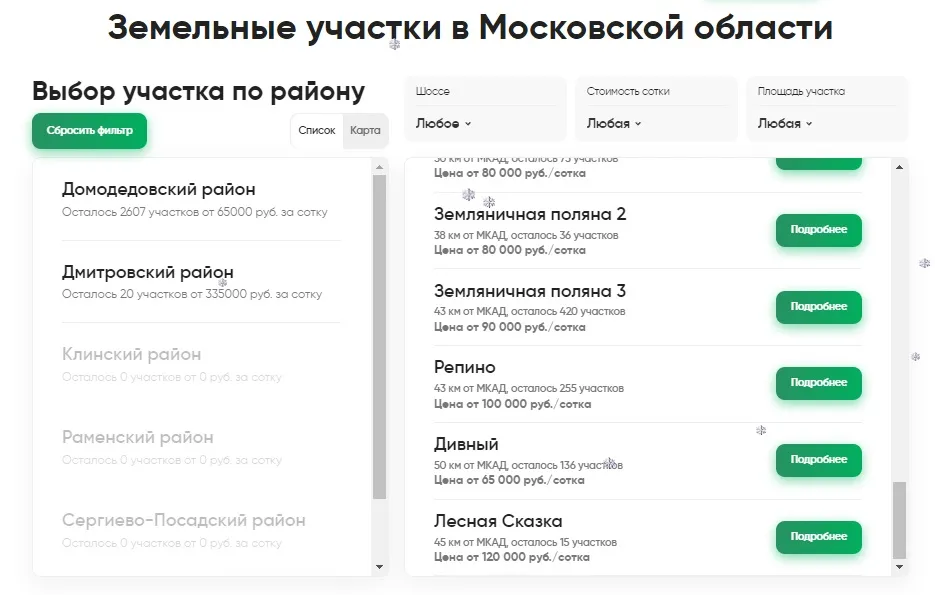Screen dimensions: 935x595
Task: Click Подробнее next to Репино
Action: 818,383
